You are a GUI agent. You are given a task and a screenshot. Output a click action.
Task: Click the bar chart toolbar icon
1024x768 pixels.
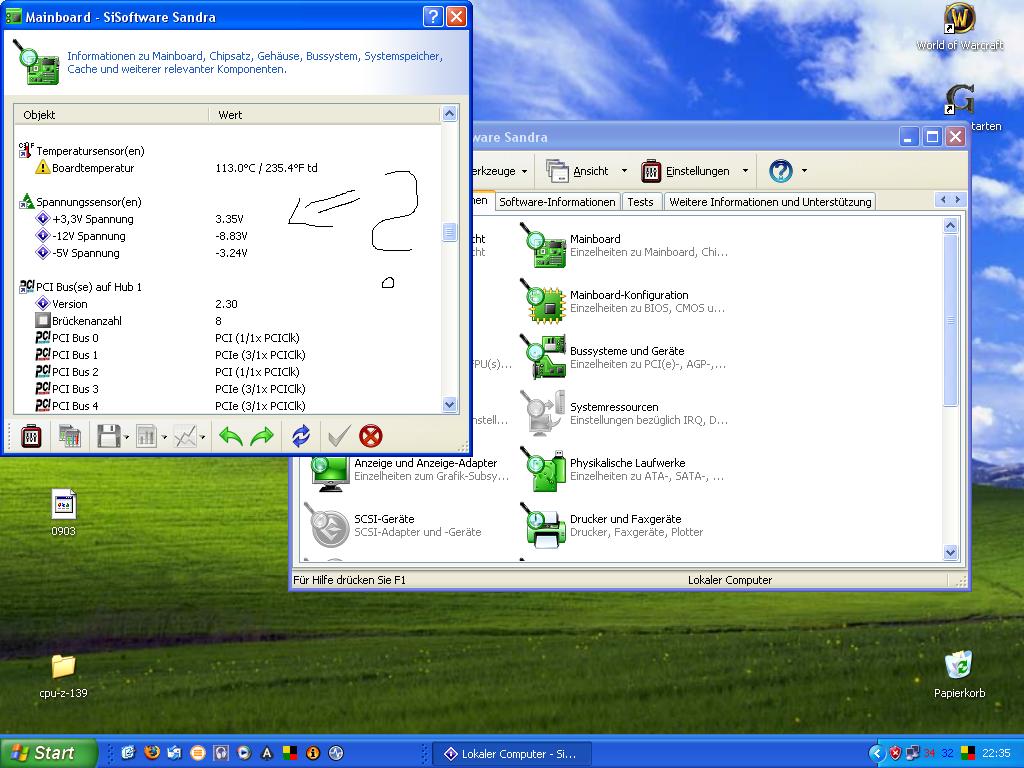[146, 436]
